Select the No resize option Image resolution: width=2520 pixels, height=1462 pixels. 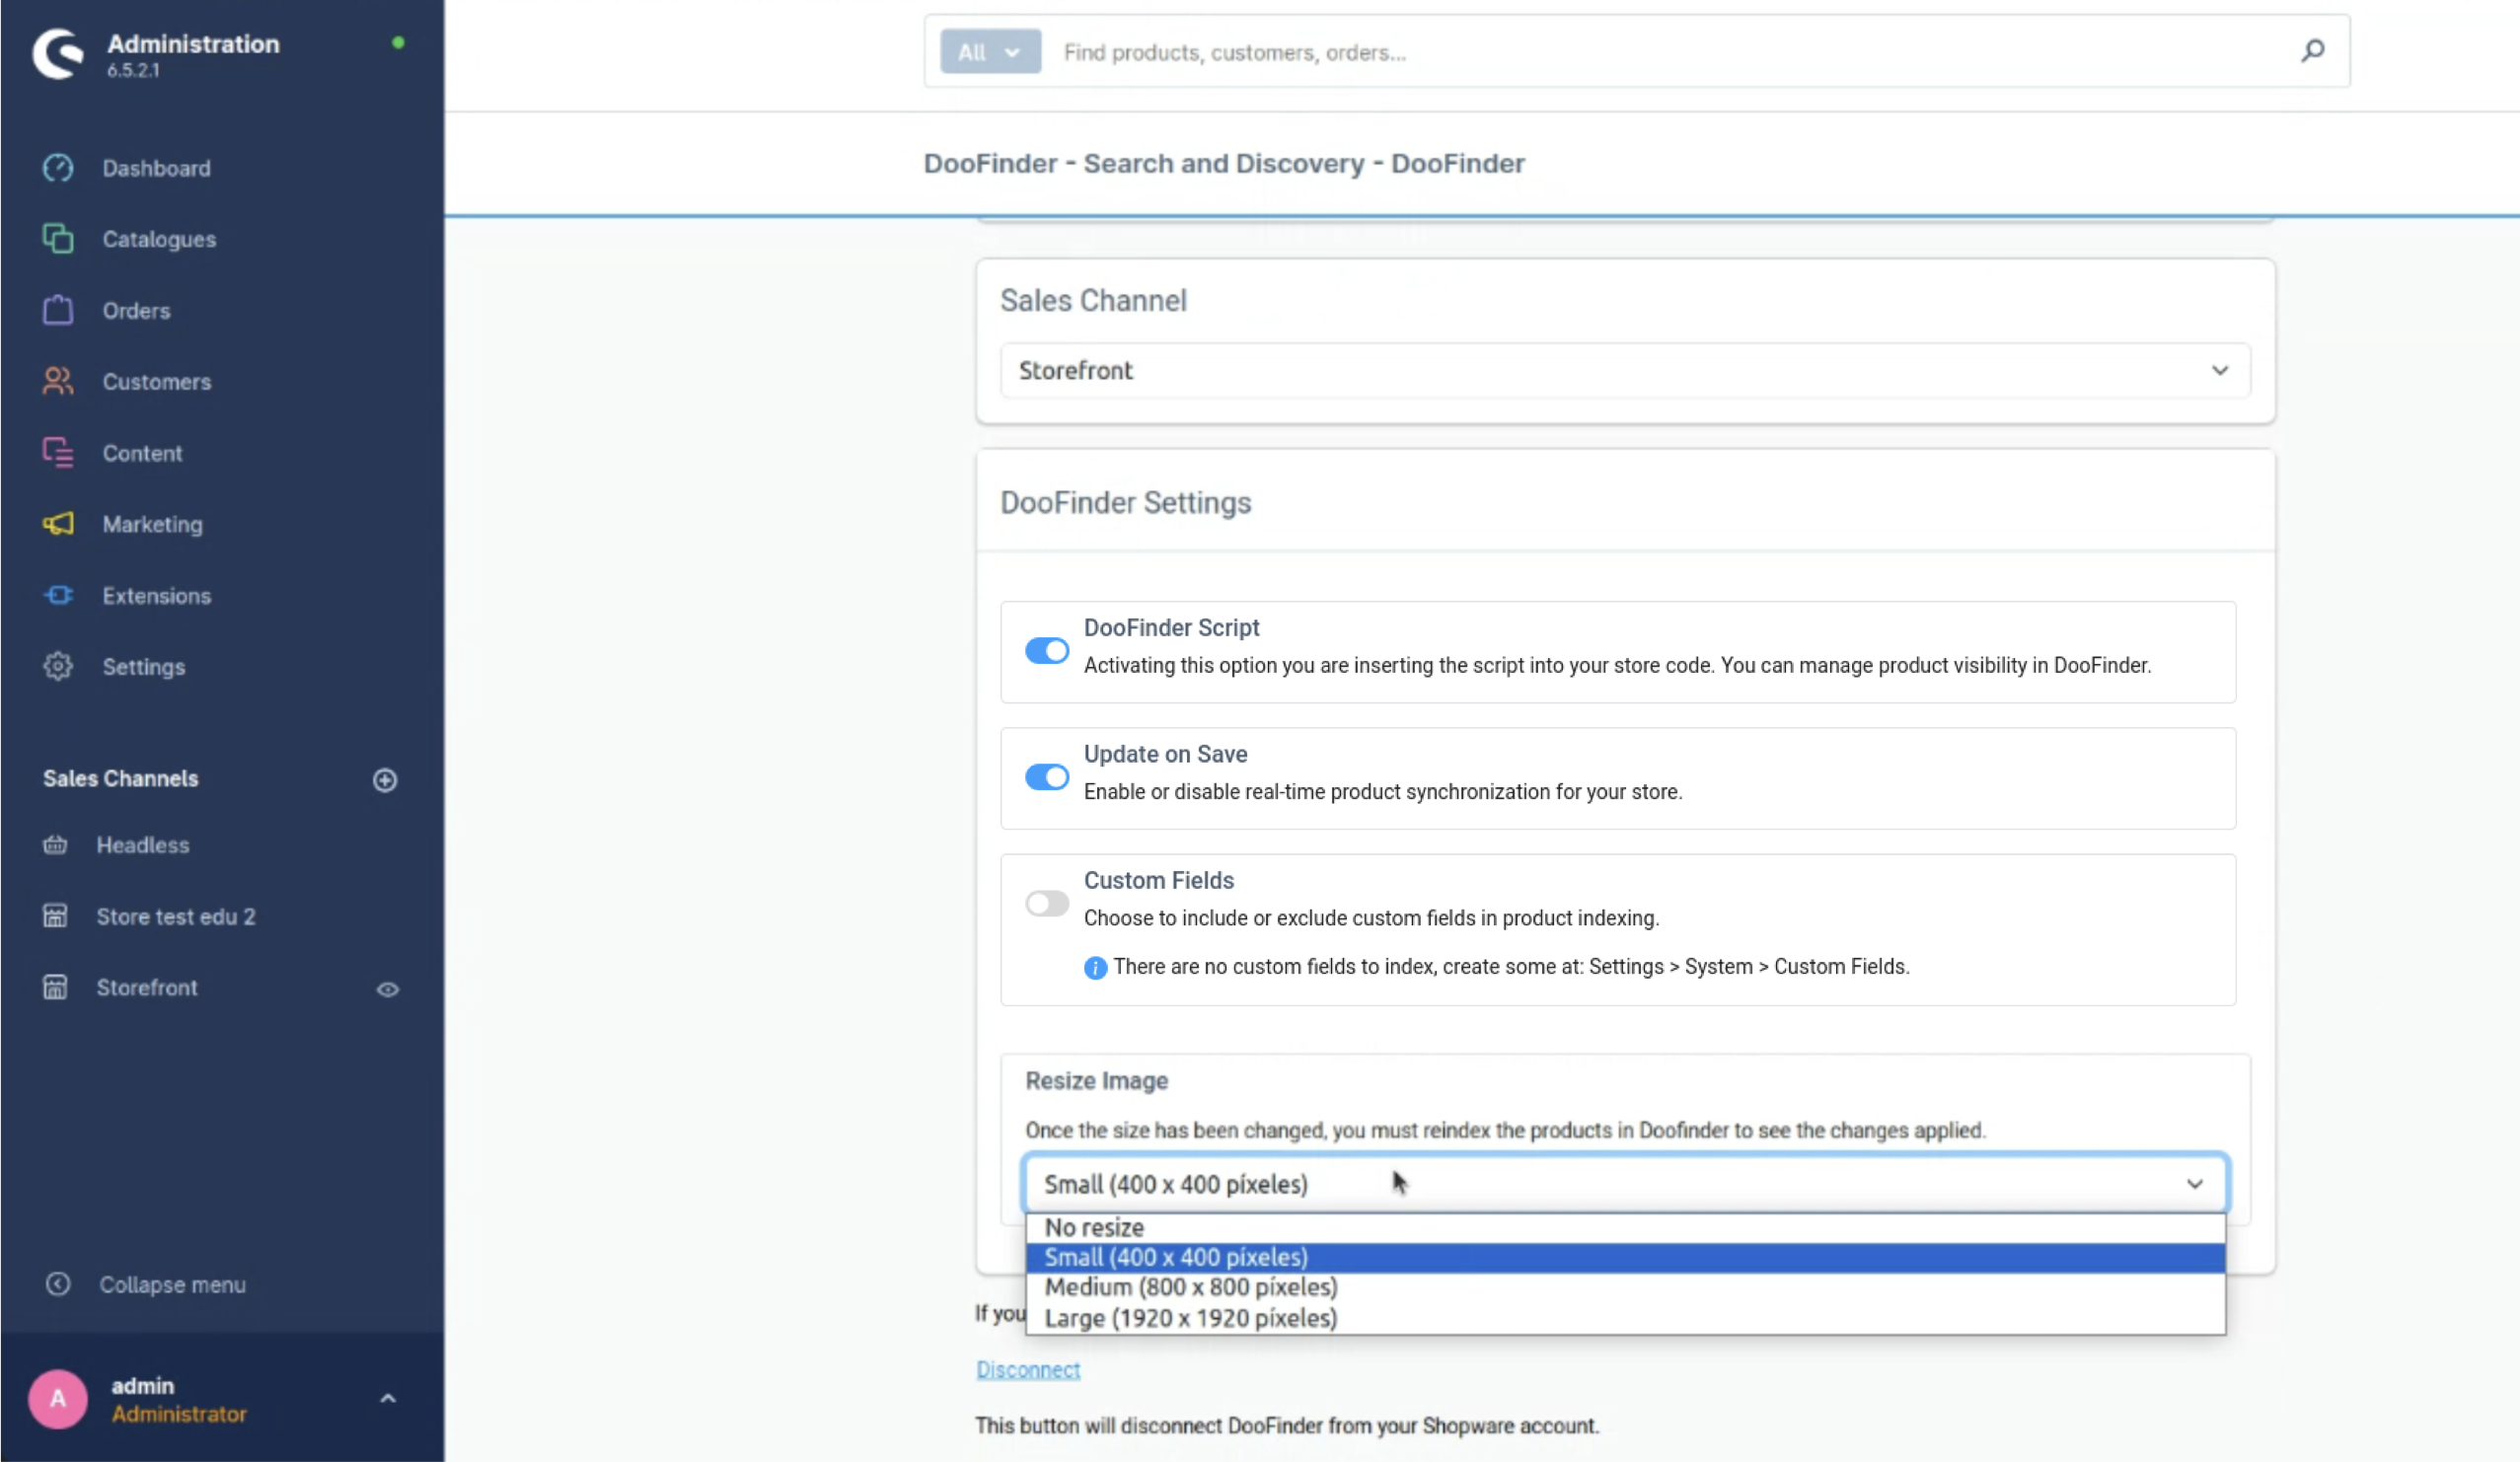pyautogui.click(x=1625, y=1228)
